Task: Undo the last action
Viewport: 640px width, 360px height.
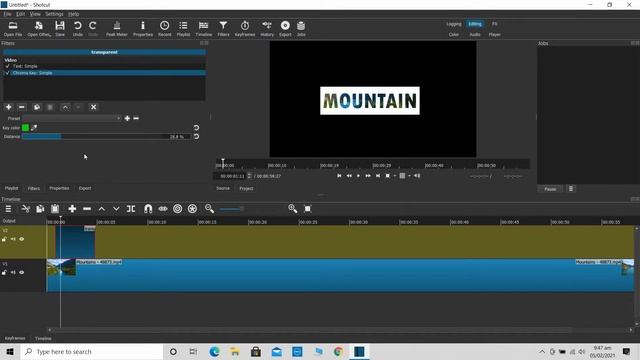Action: tap(78, 29)
